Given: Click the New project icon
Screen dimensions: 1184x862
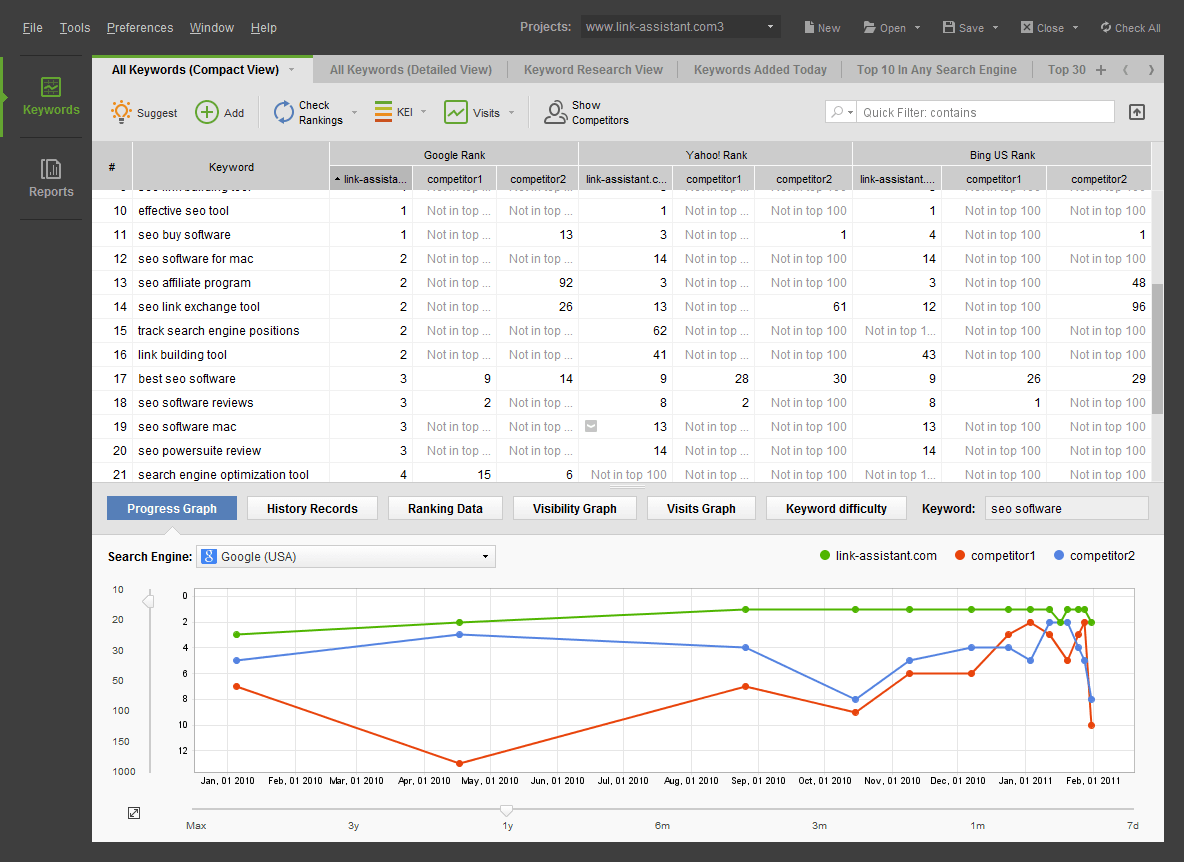Looking at the screenshot, I should (x=809, y=28).
